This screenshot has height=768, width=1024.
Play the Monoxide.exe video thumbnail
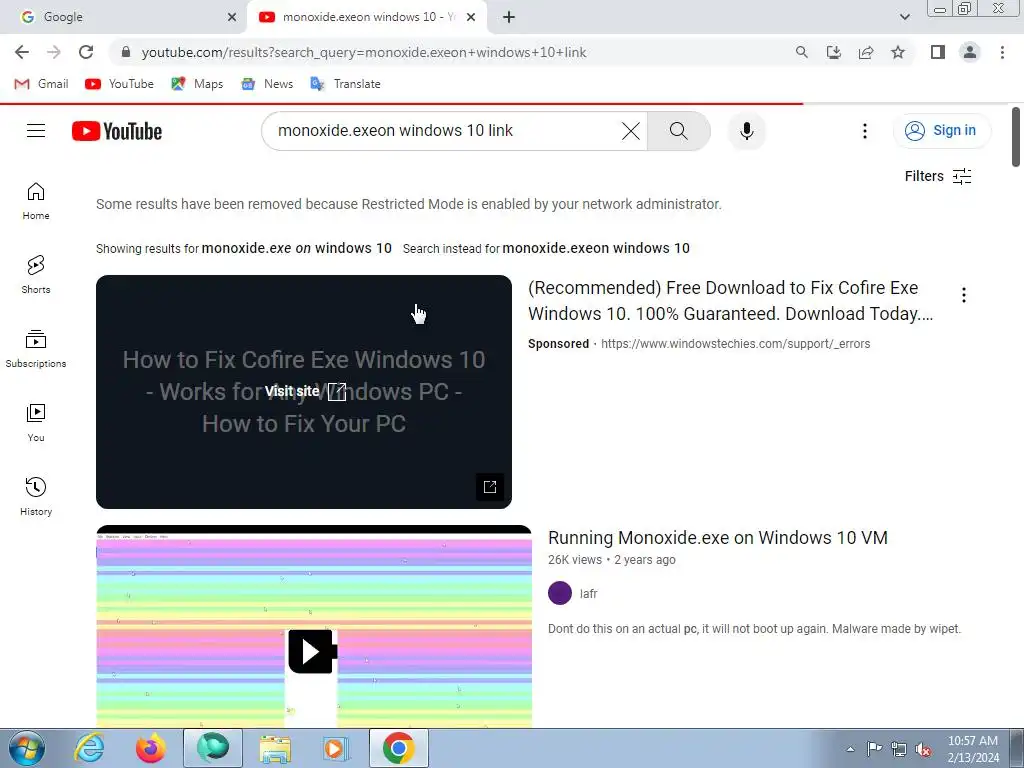(x=313, y=626)
